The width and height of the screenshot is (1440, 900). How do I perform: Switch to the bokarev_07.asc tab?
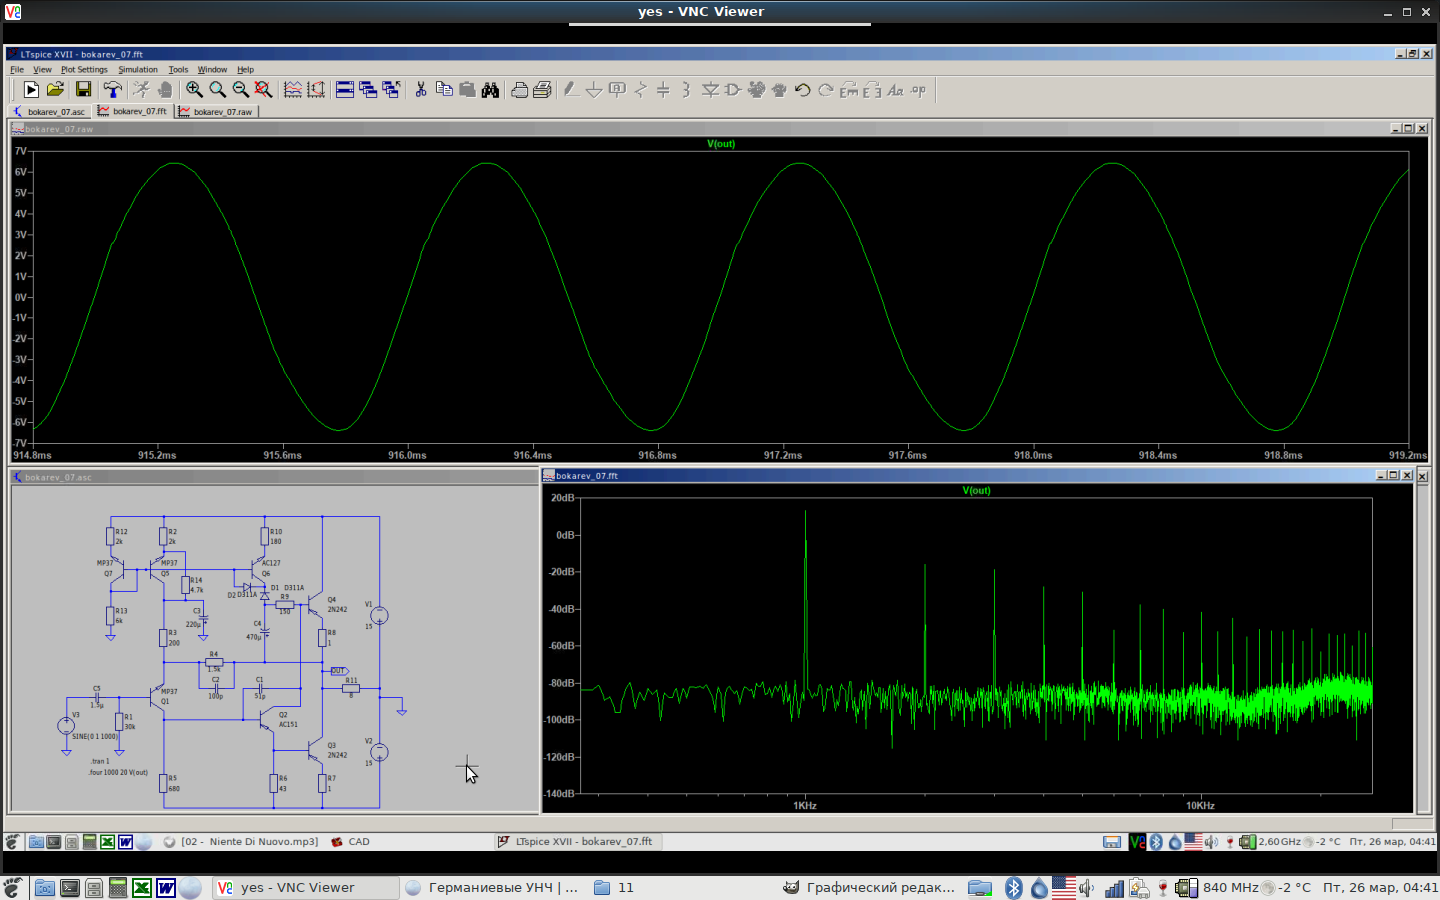tap(50, 112)
